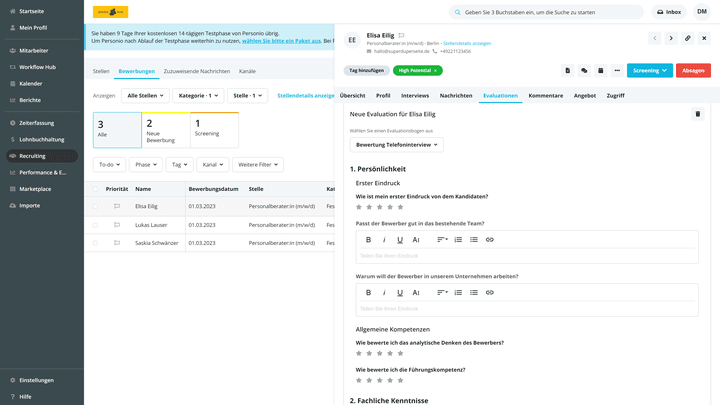720x405 pixels.
Task: Open the calendar icon in candidate toolbar
Action: (601, 71)
